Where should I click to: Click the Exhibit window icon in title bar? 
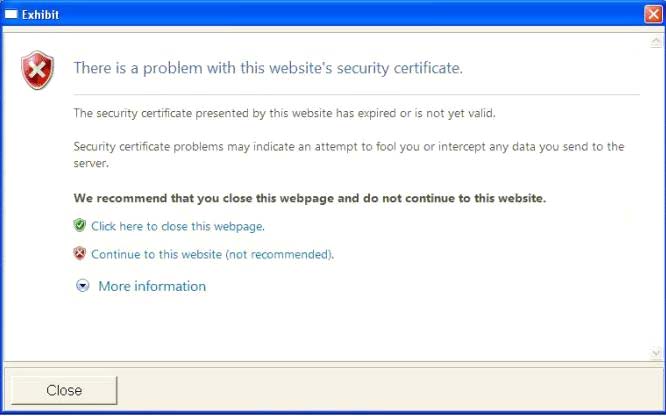tap(11, 14)
